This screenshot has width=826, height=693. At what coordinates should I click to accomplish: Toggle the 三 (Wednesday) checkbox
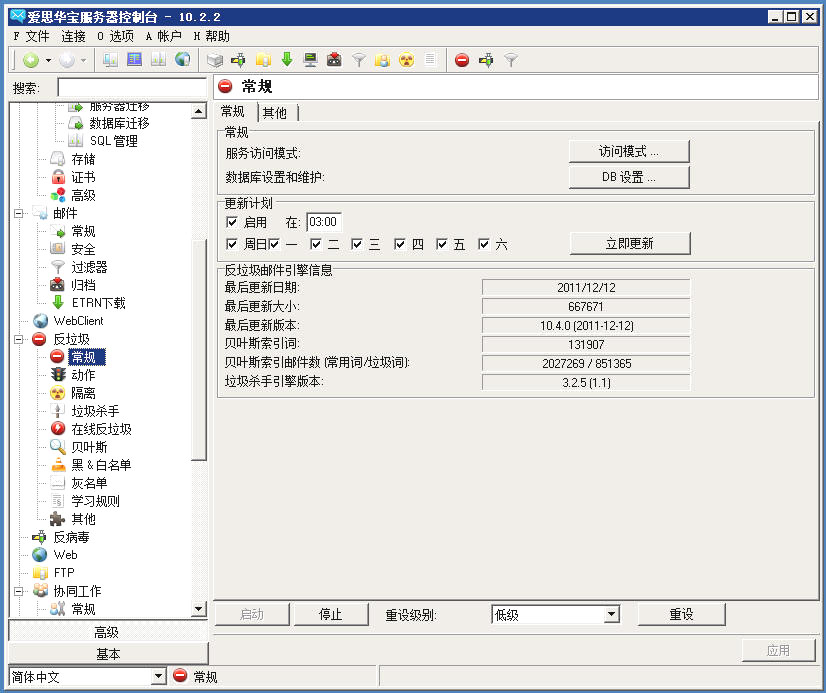(357, 244)
